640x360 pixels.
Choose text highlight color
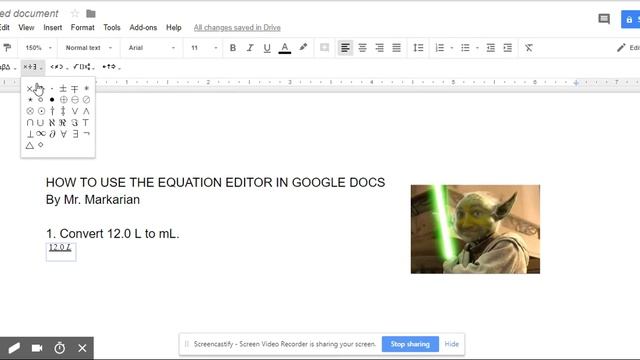(303, 47)
